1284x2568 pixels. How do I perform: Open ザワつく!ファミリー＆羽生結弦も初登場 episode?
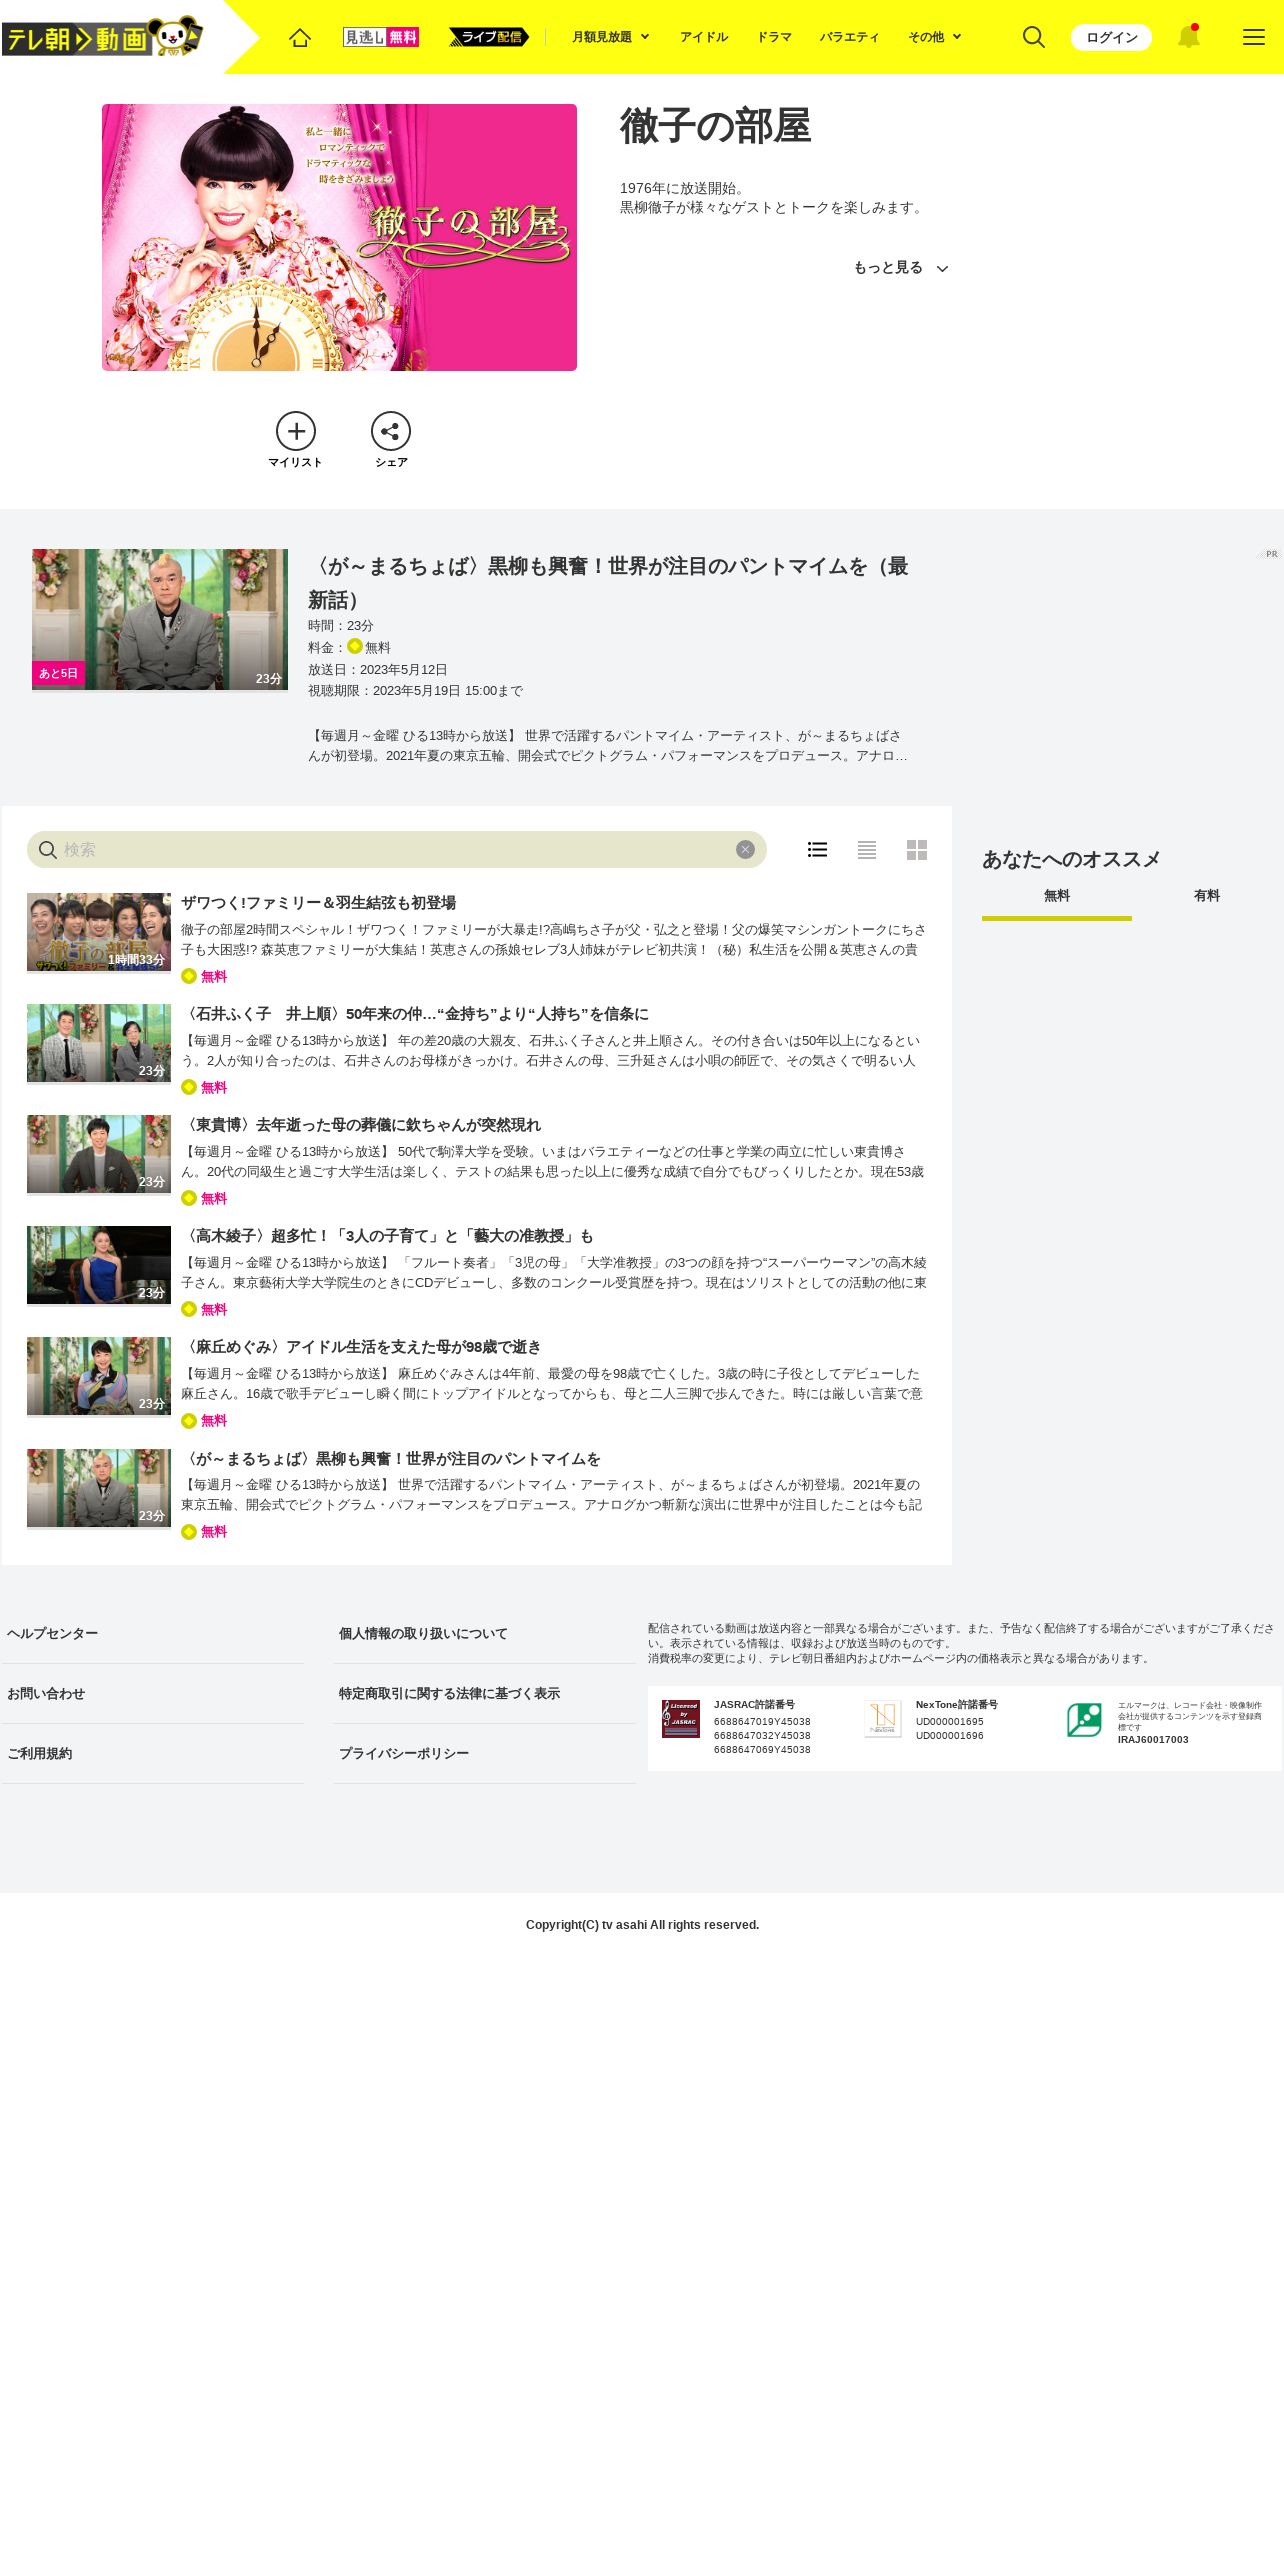(x=318, y=903)
